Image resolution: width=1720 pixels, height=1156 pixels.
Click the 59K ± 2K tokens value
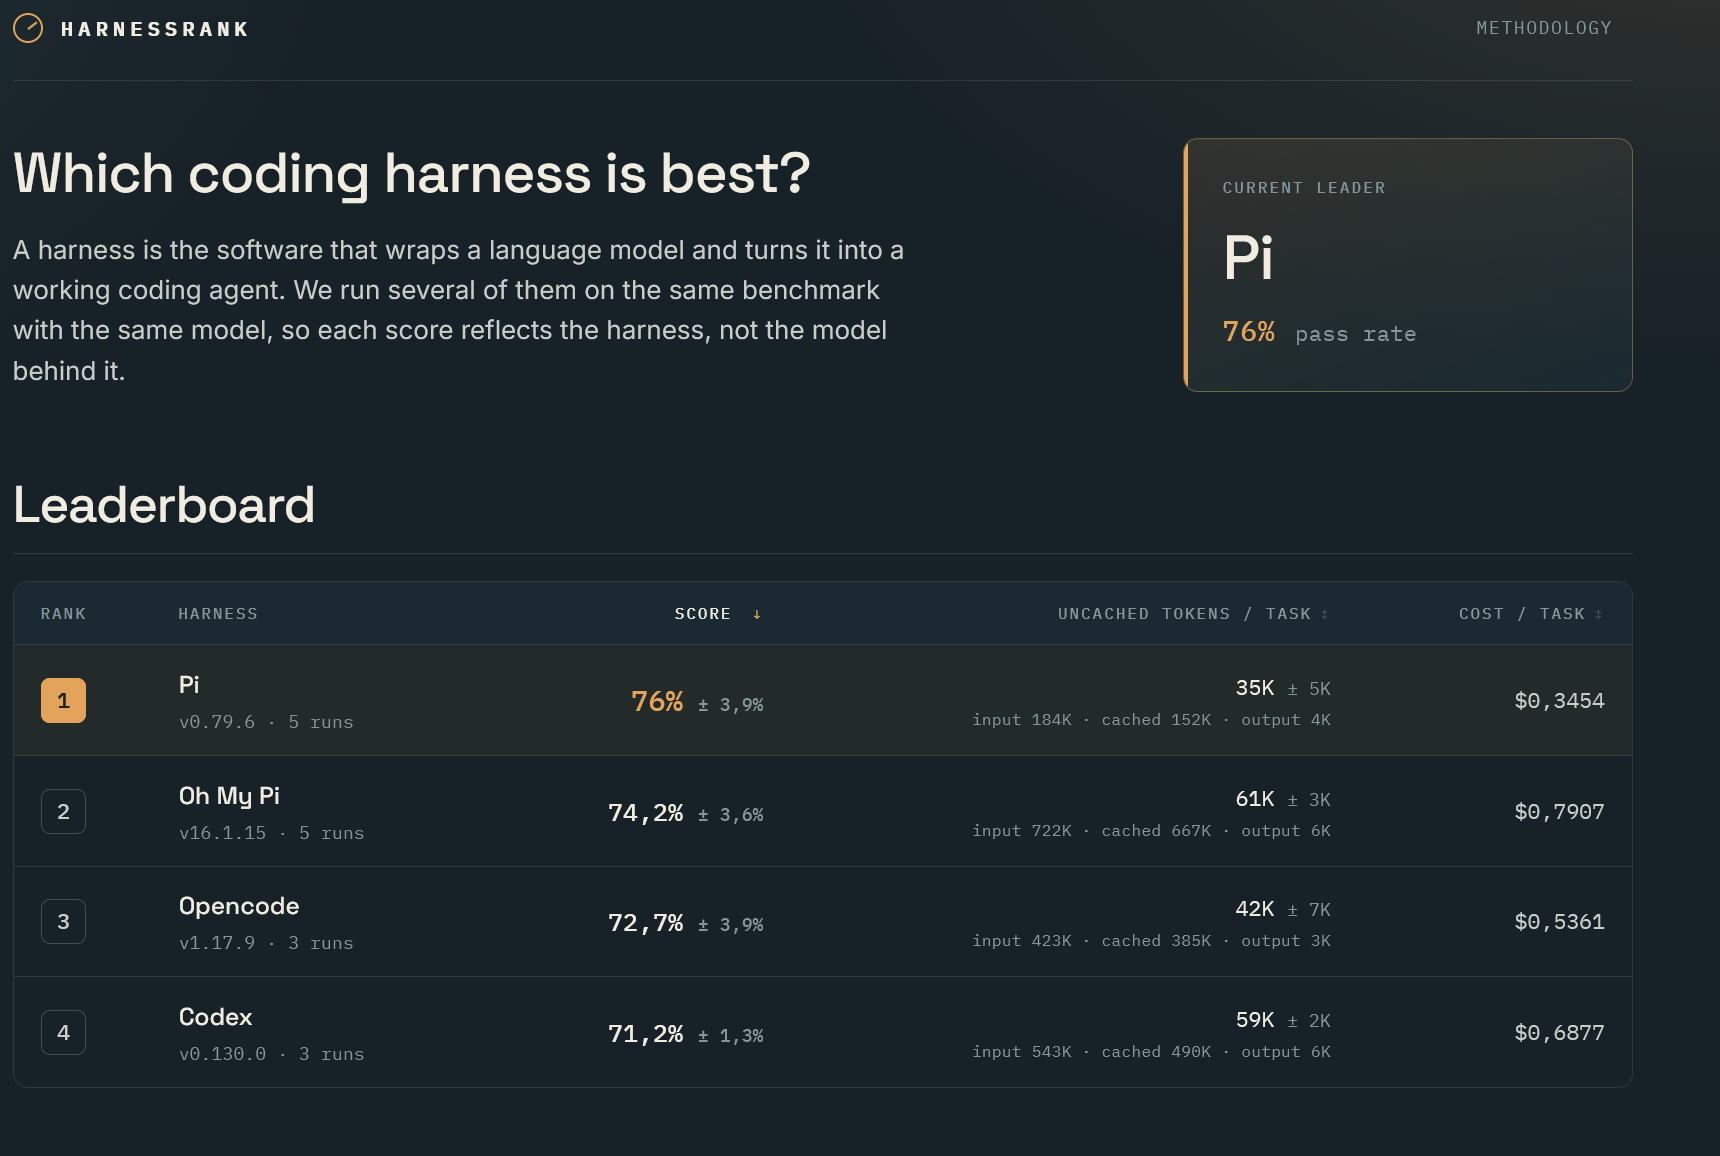coord(1283,1020)
